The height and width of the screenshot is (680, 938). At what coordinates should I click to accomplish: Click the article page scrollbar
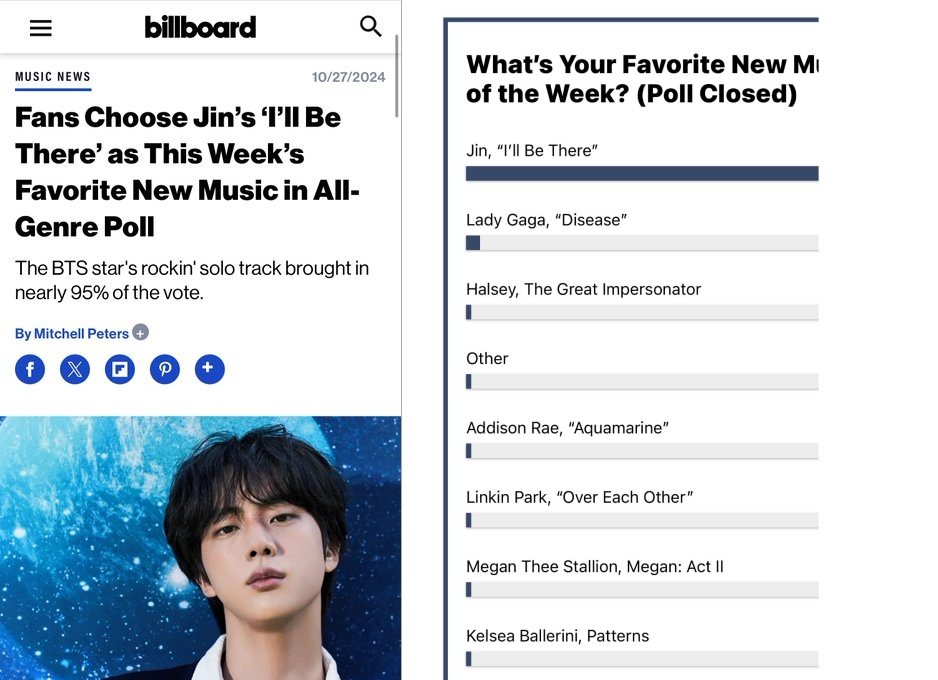[398, 77]
